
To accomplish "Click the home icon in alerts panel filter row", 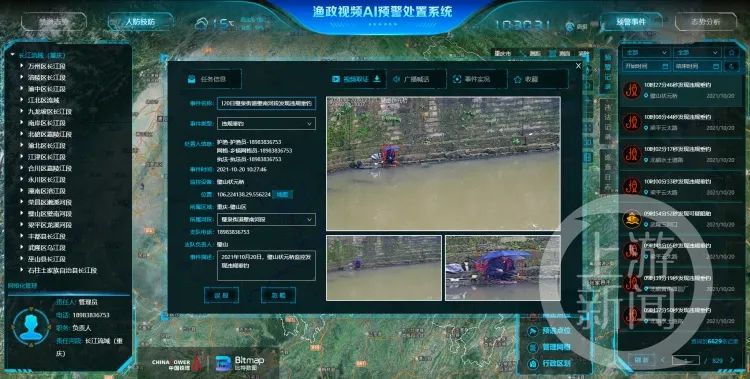I will (731, 52).
